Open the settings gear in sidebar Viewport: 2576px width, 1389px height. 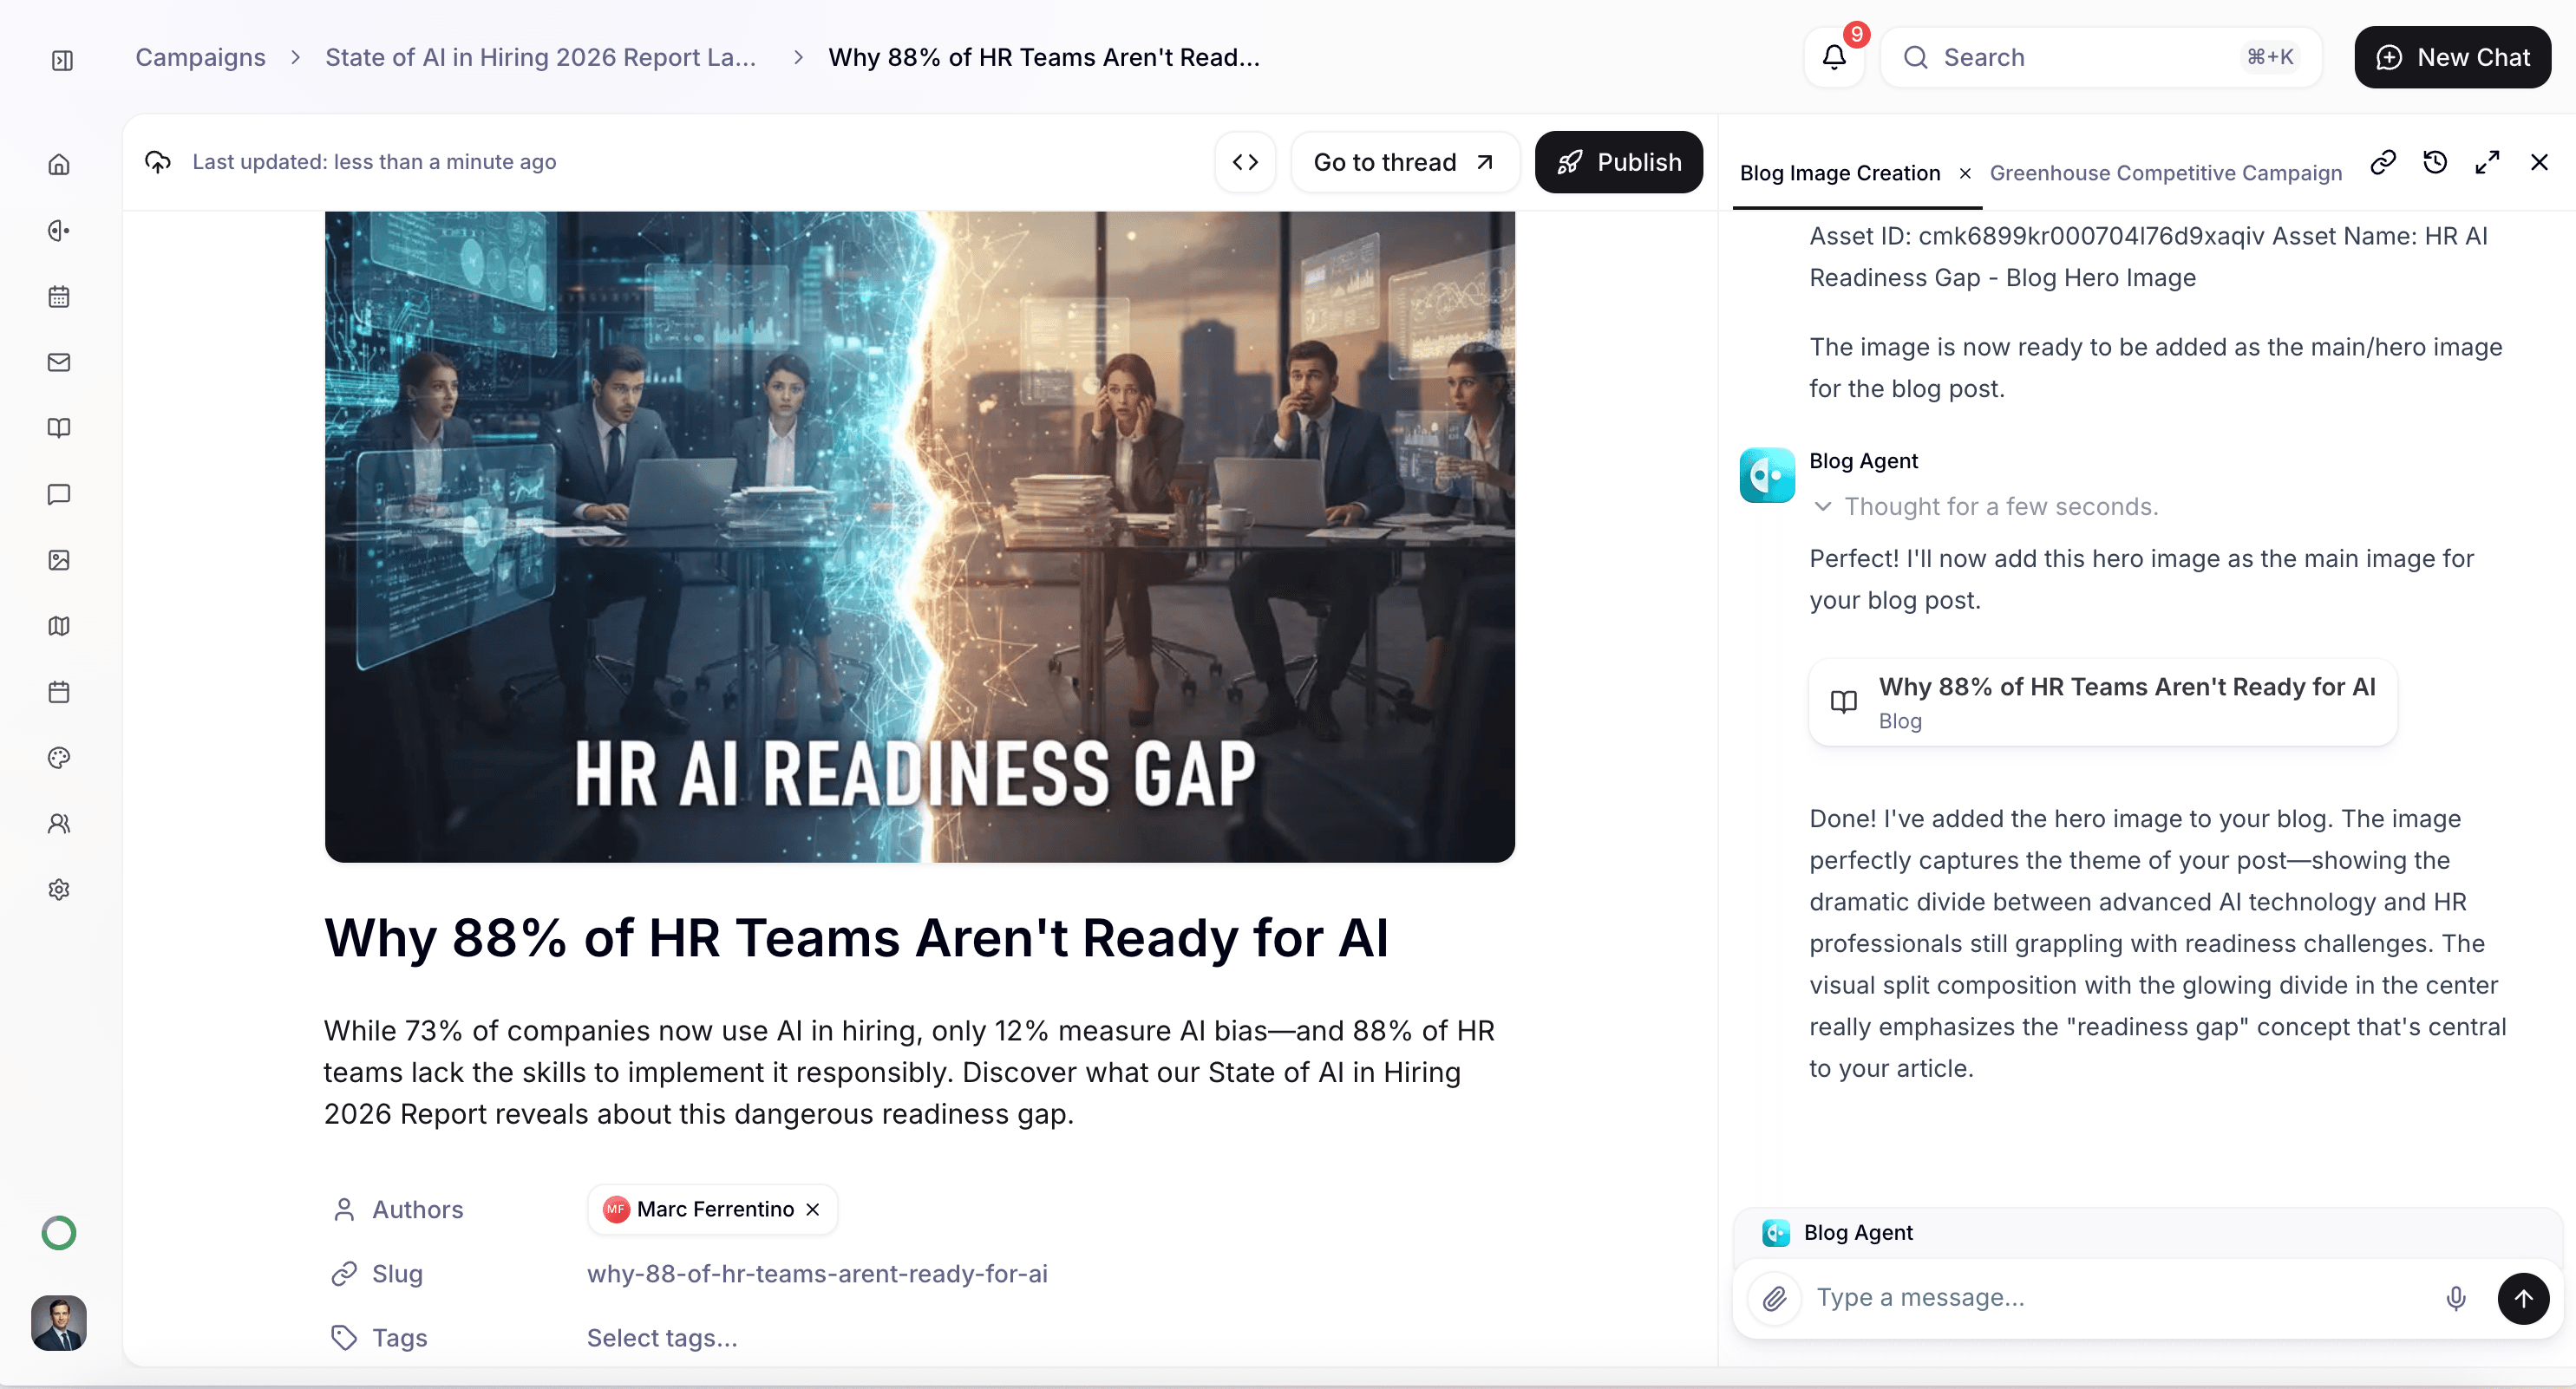point(59,889)
